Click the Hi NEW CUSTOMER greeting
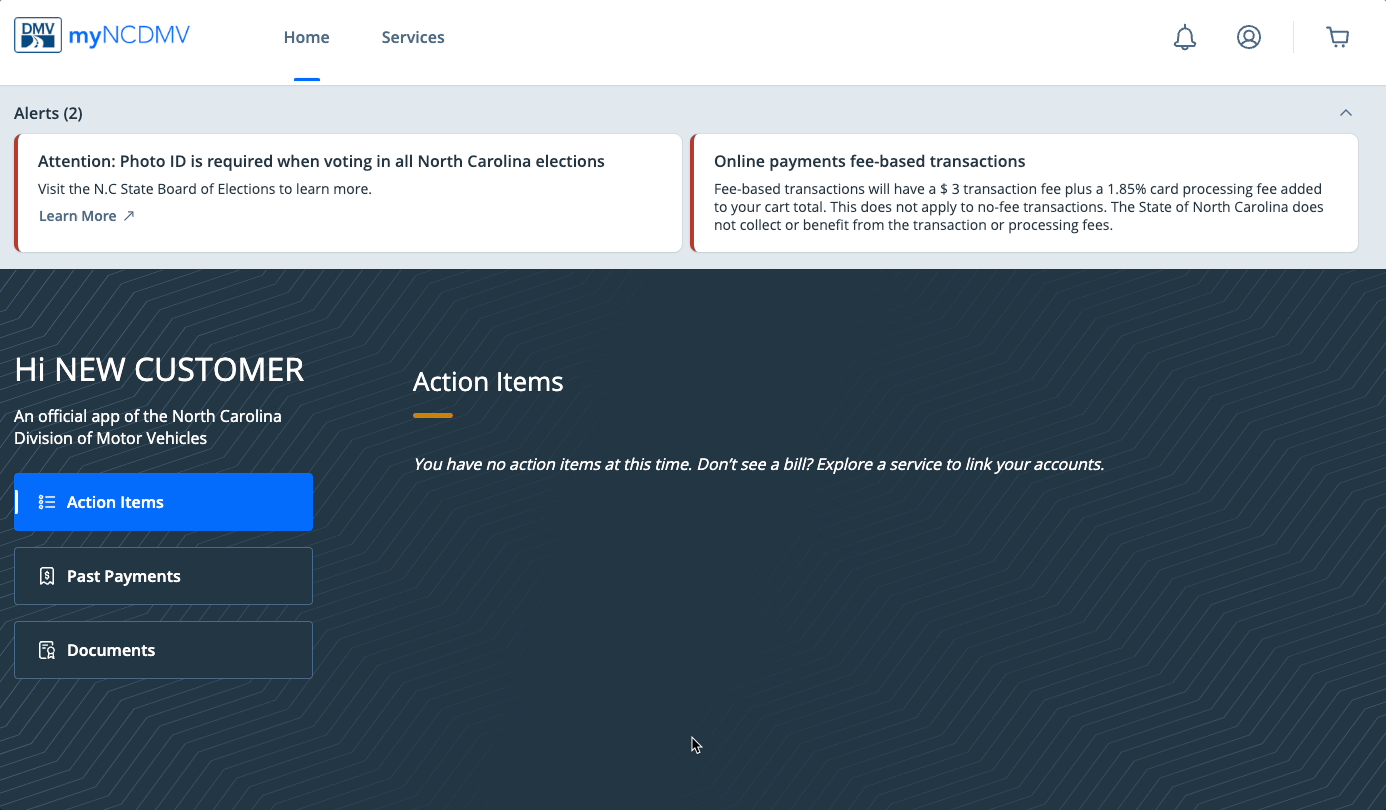The width and height of the screenshot is (1386, 810). (x=159, y=369)
